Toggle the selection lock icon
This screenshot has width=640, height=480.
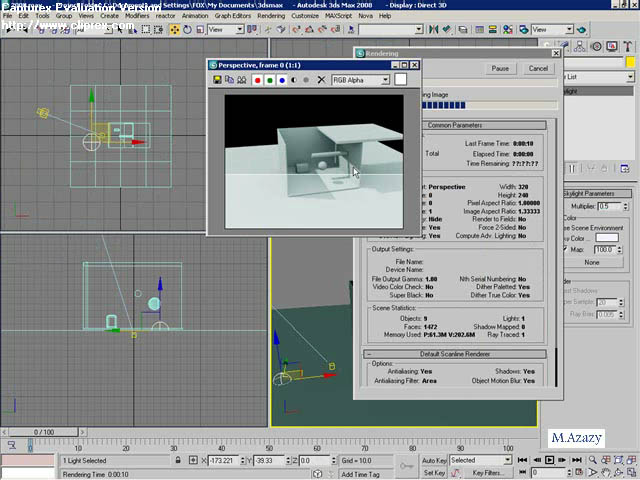tap(178, 460)
